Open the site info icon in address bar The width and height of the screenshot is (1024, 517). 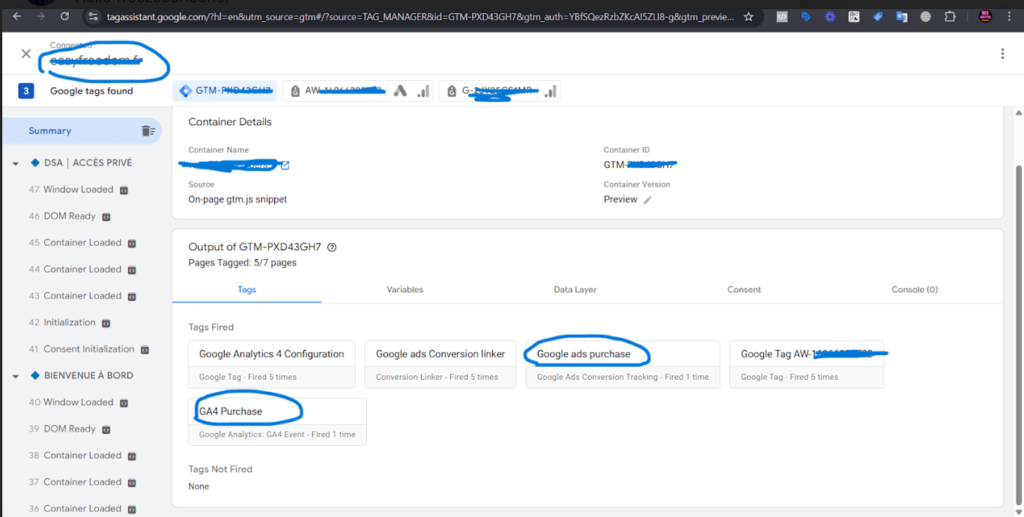click(x=93, y=17)
